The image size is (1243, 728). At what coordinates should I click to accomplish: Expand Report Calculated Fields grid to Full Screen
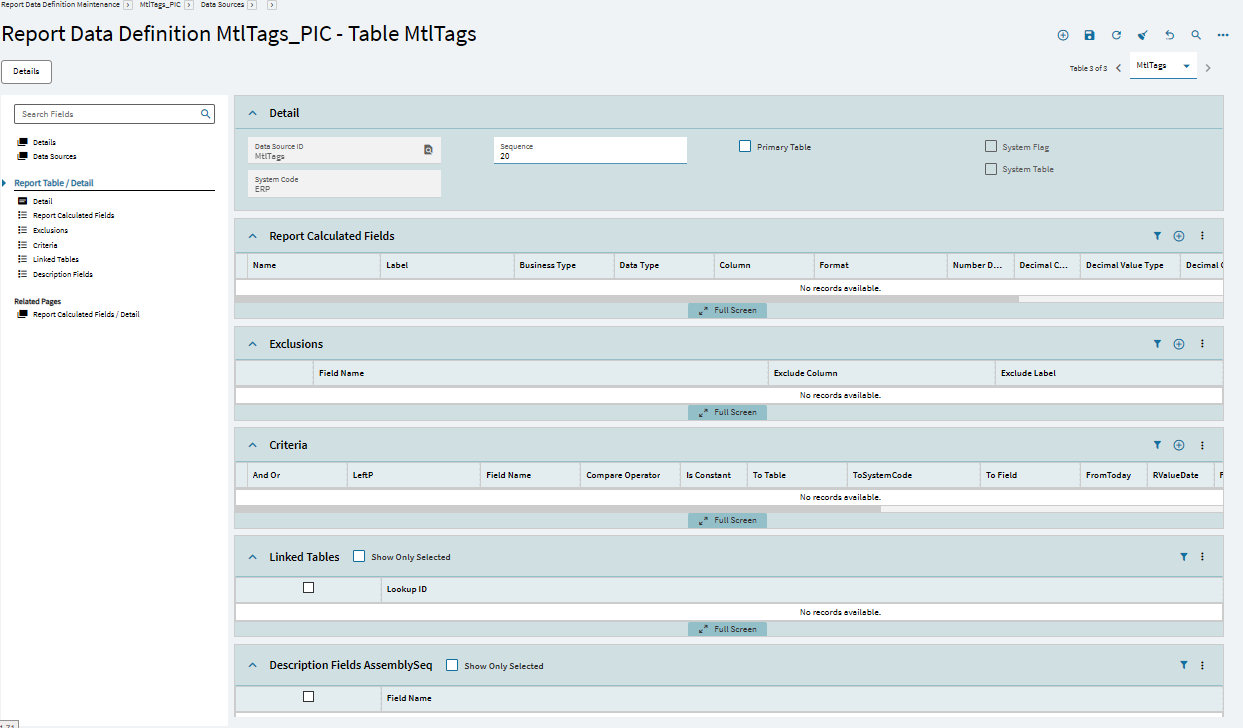pos(727,310)
